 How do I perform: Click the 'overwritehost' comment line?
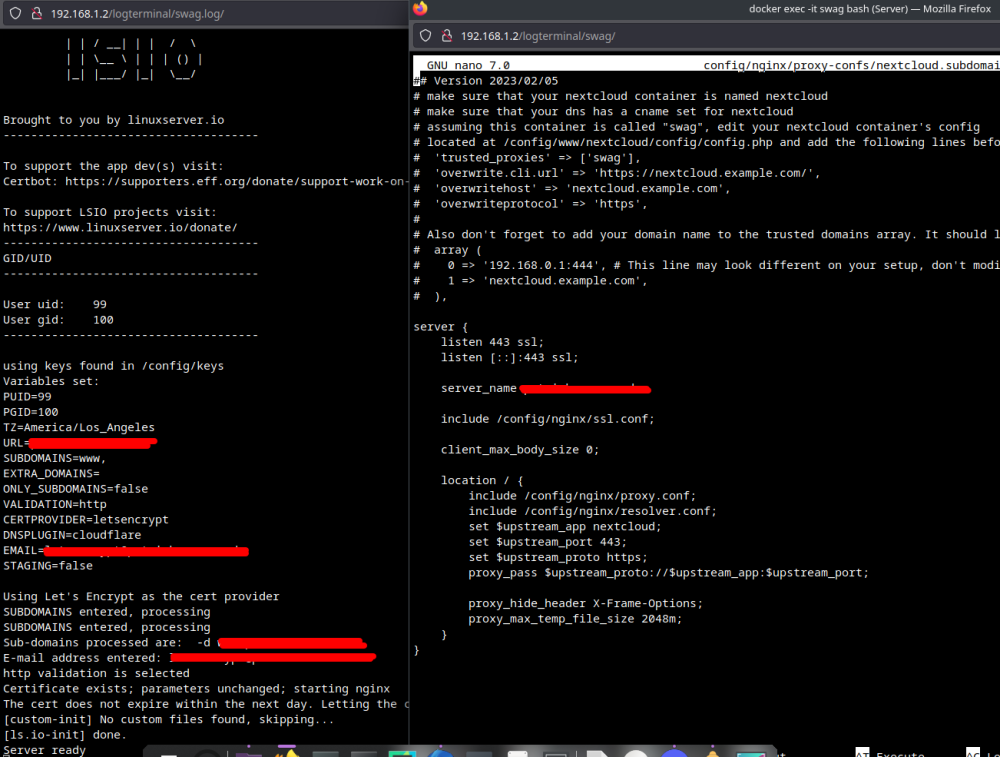572,188
